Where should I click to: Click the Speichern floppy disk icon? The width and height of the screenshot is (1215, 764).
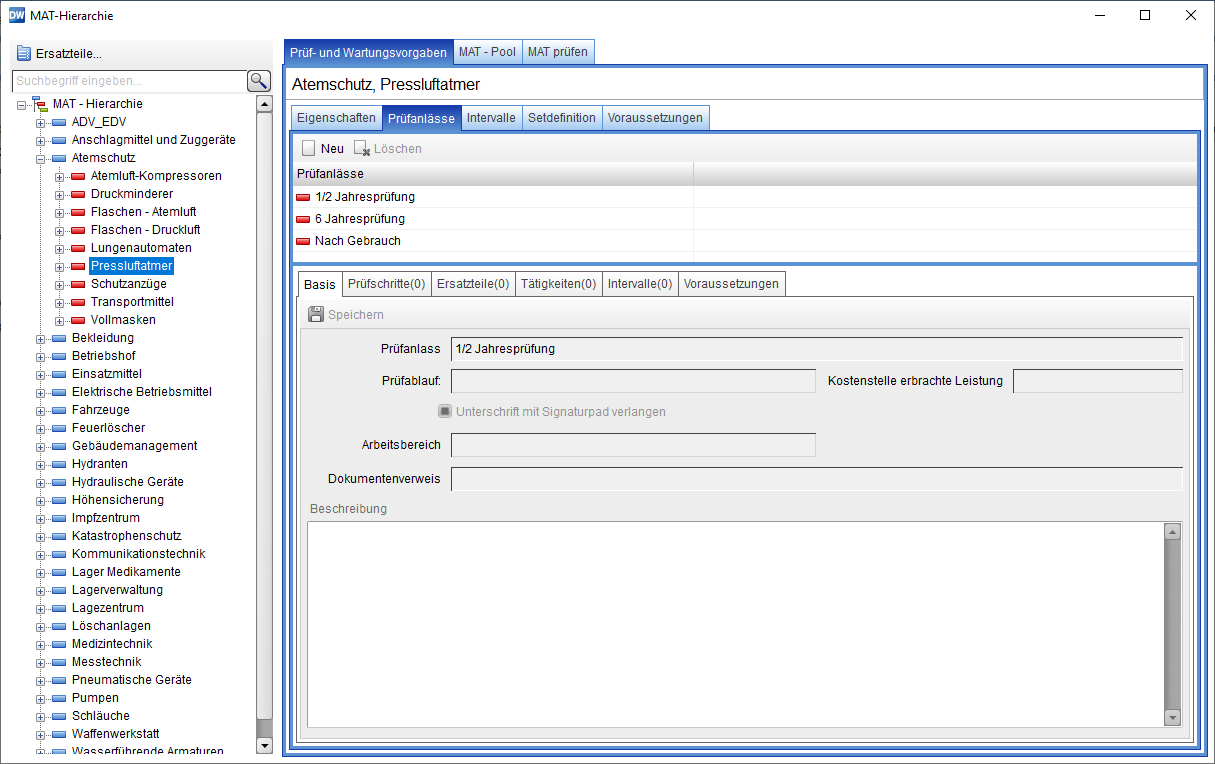[316, 315]
